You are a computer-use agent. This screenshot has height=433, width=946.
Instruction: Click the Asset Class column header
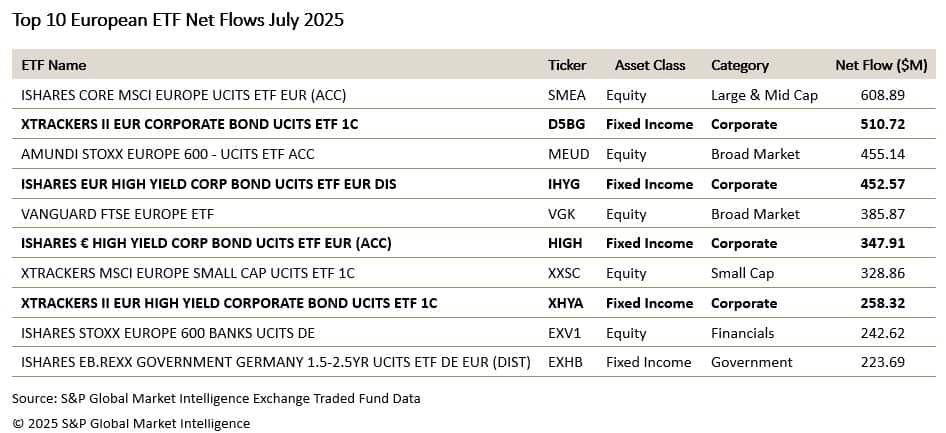pos(650,65)
